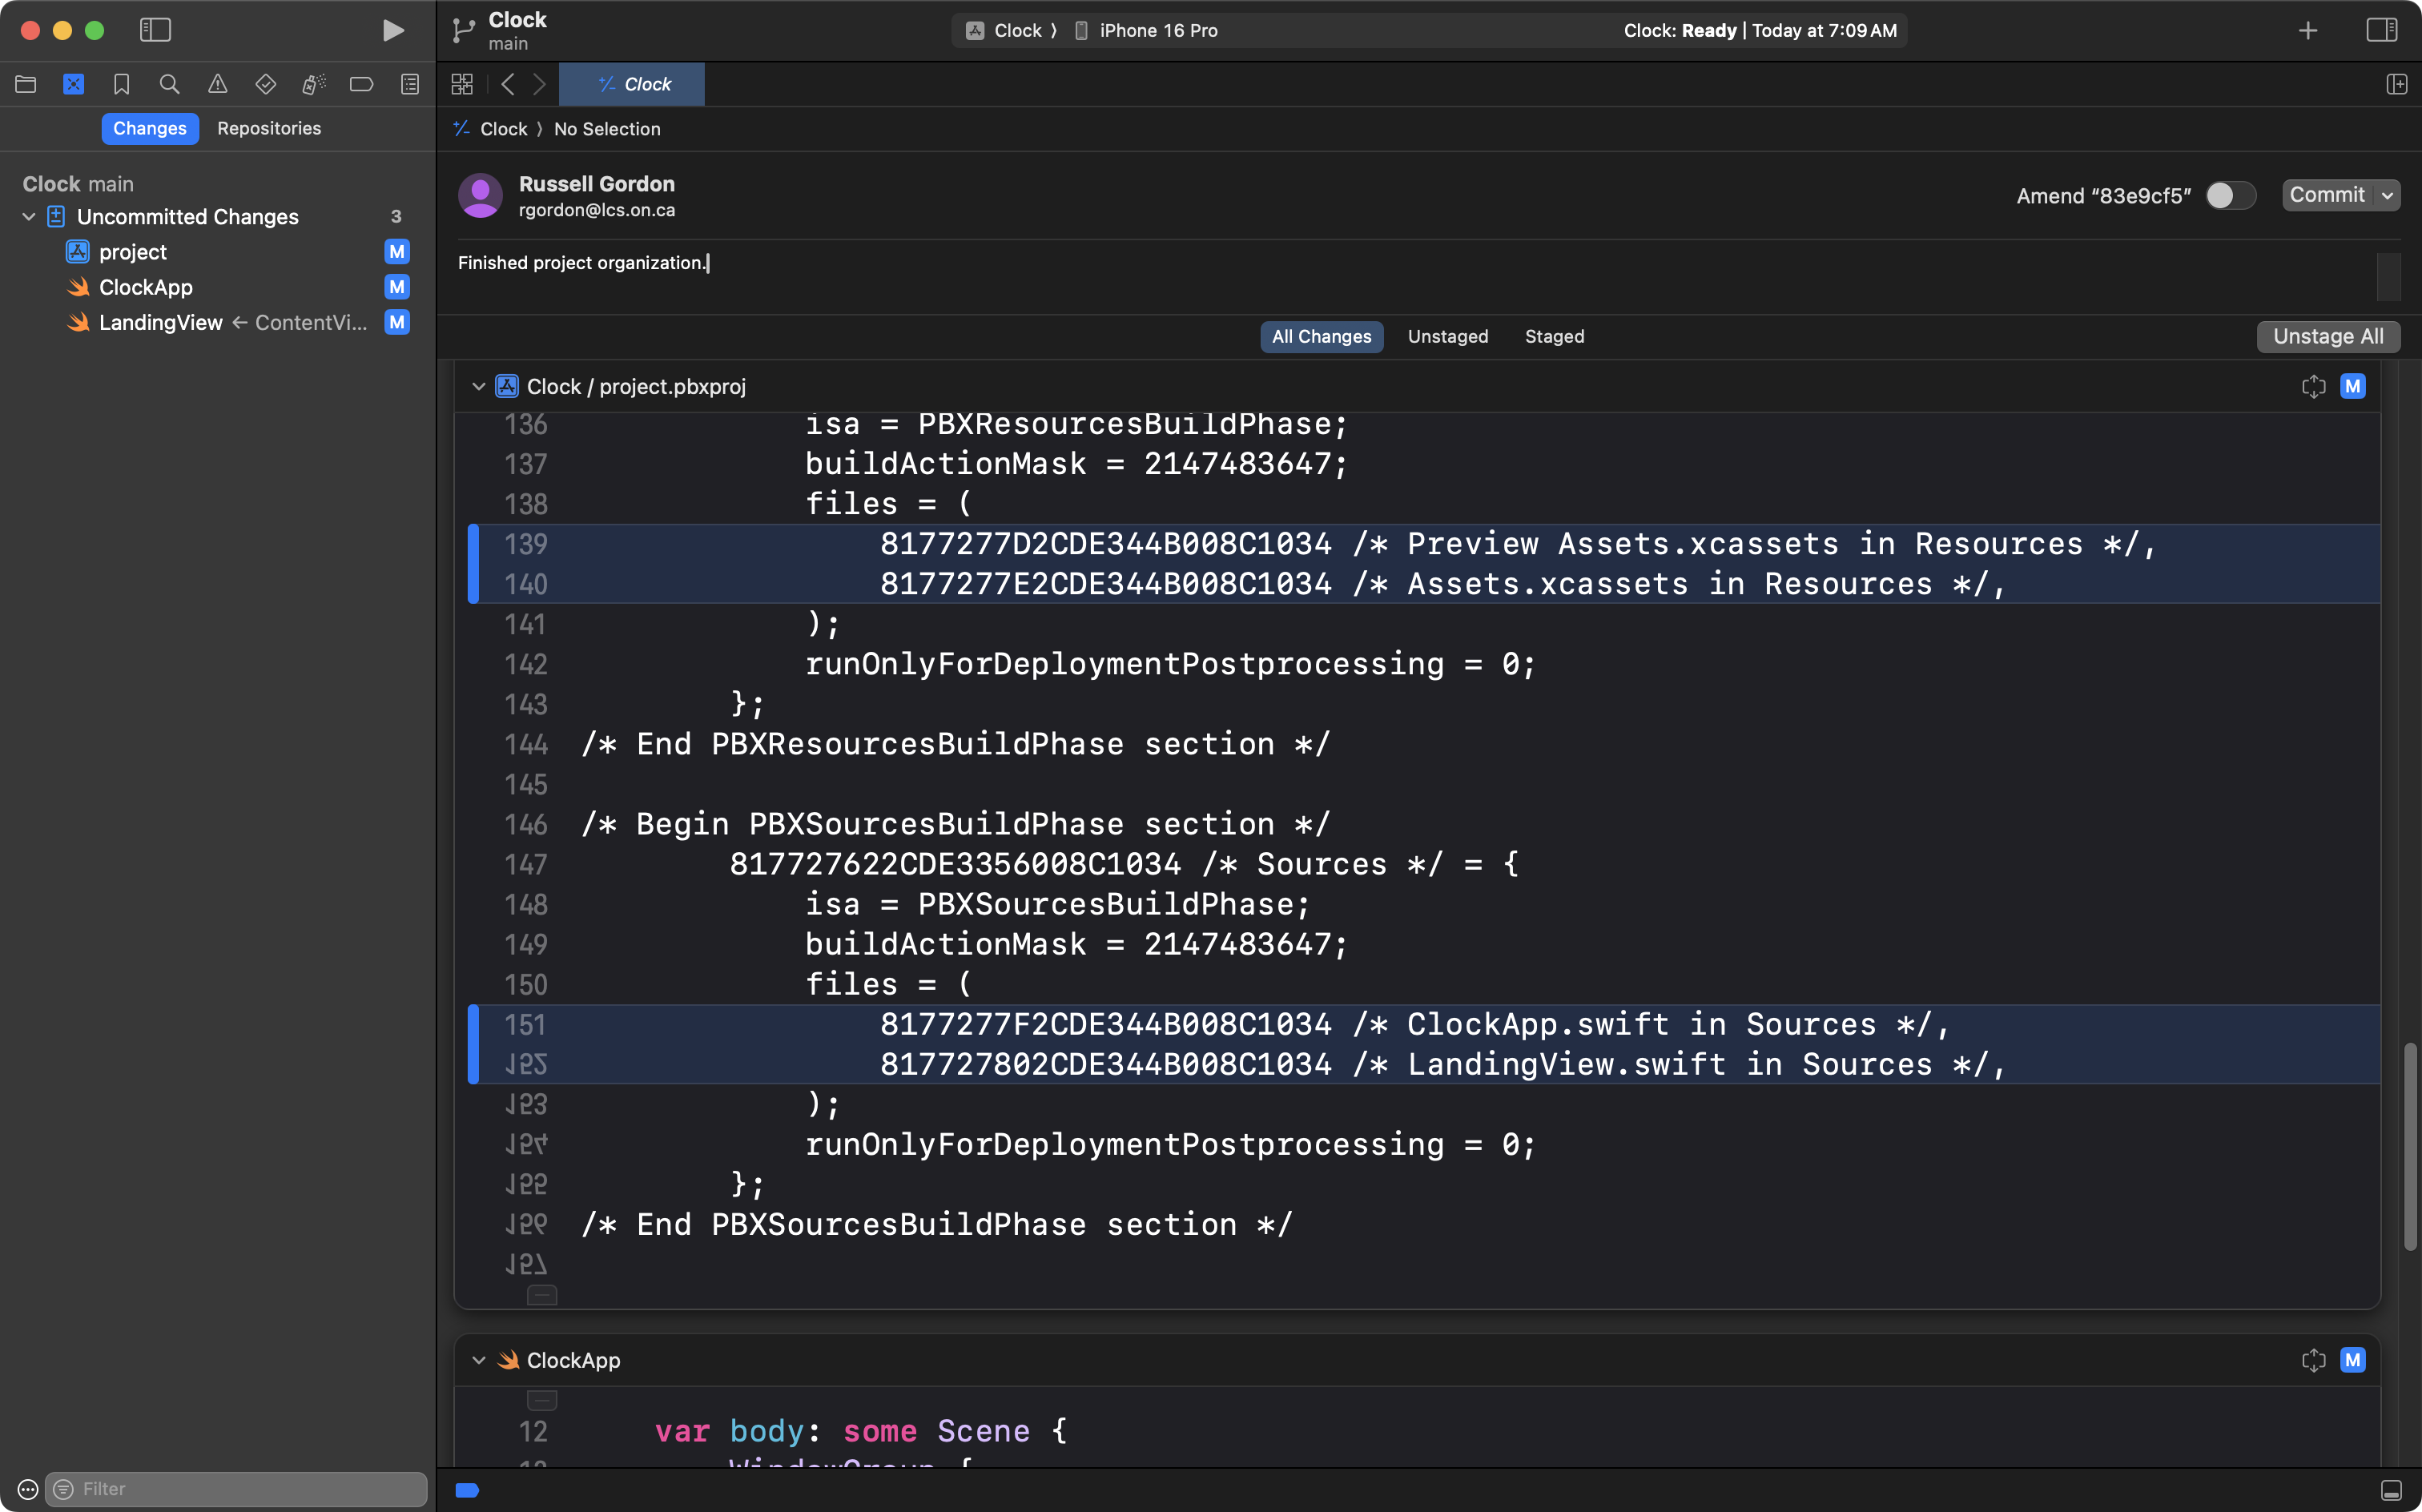Click the Filter field in navigator
This screenshot has width=2422, height=1512.
(240, 1488)
